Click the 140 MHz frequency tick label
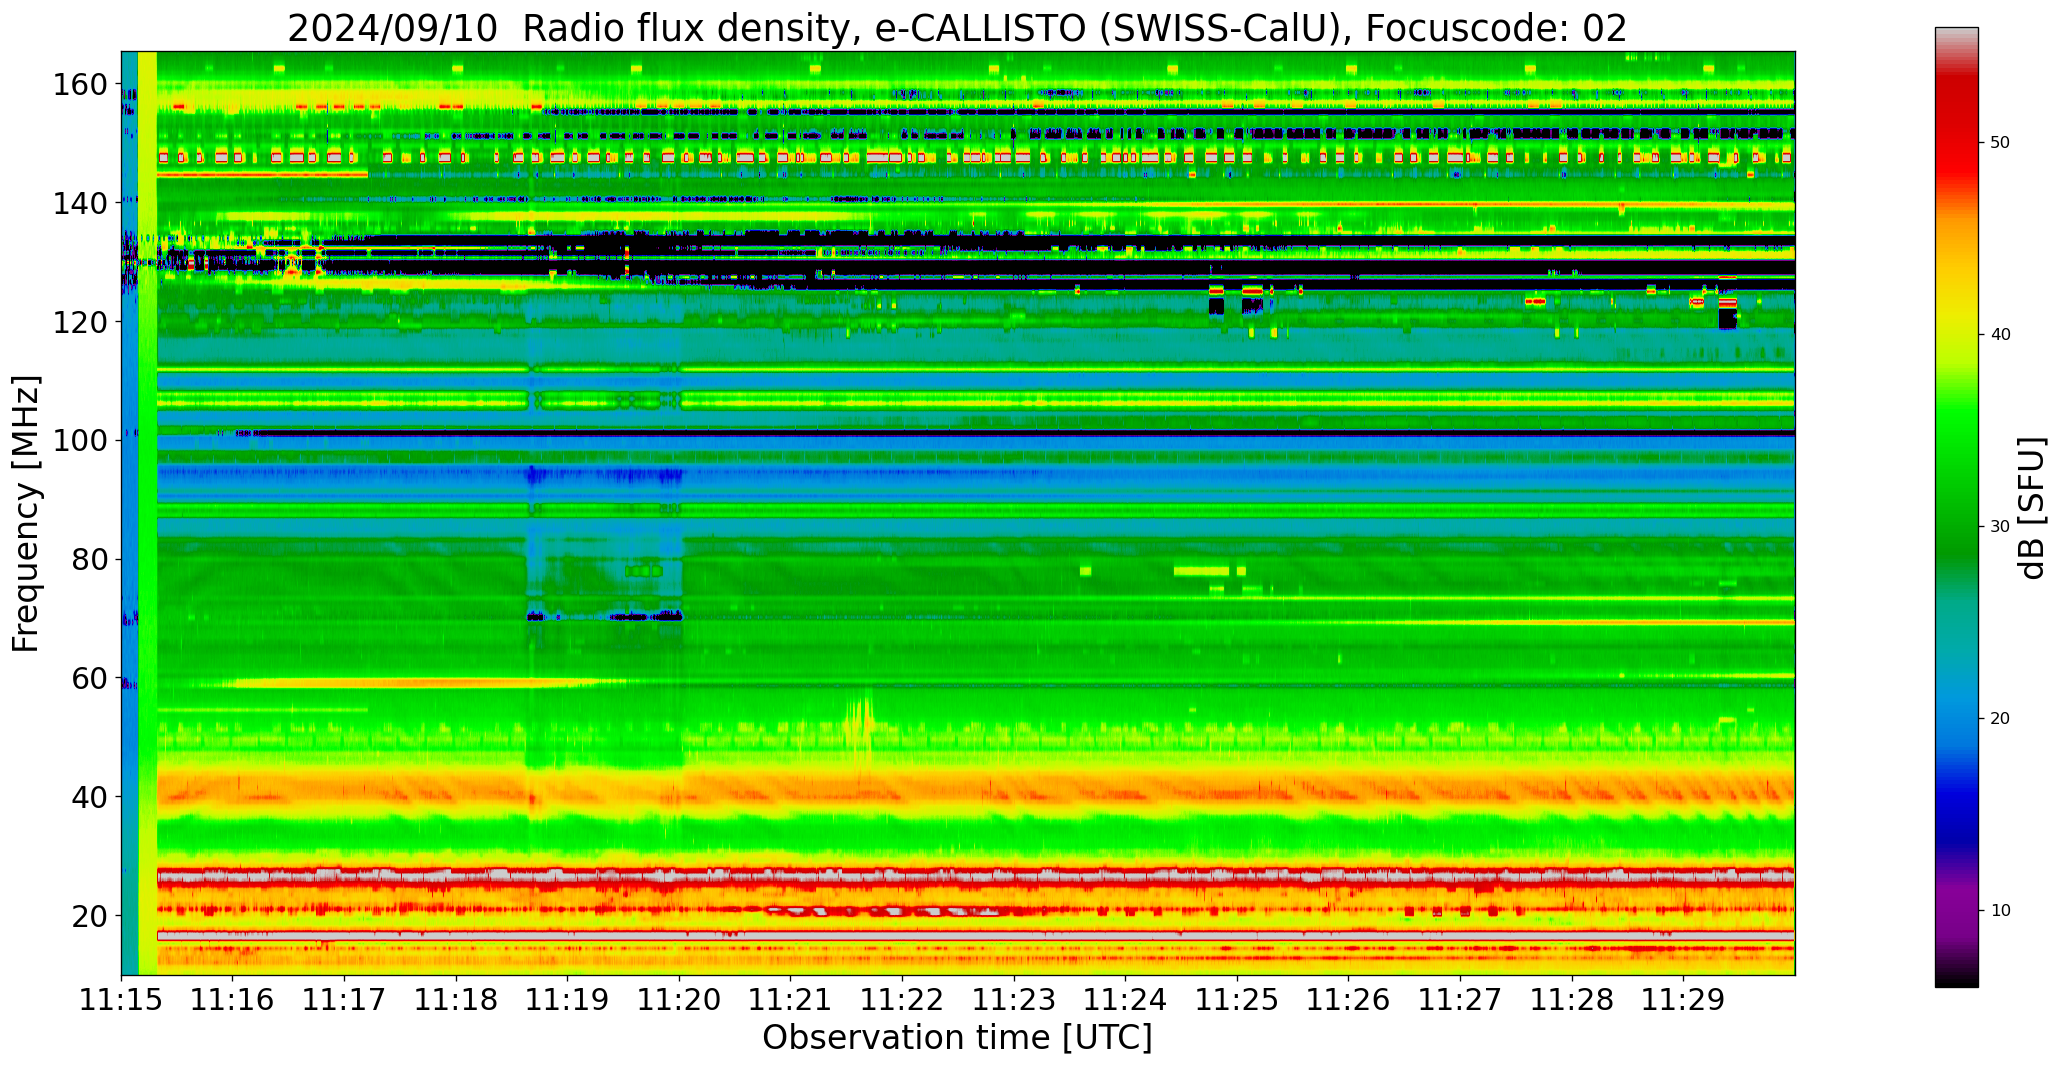This screenshot has height=1067, width=2062. [80, 203]
